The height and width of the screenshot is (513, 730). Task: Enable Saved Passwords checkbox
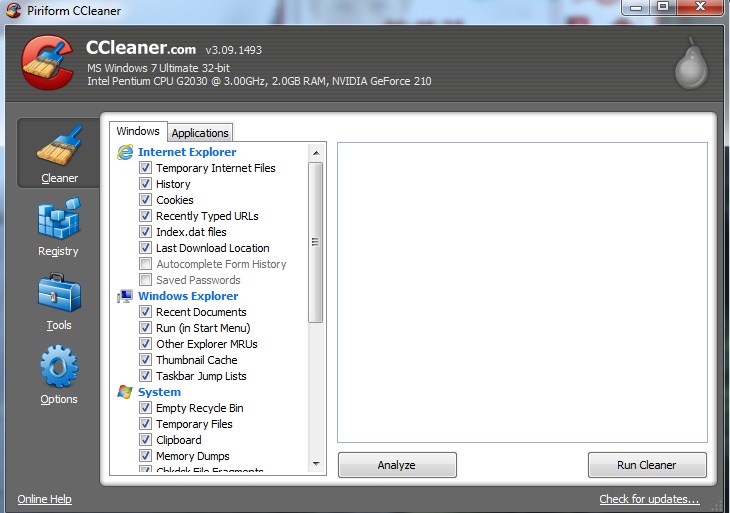(146, 279)
